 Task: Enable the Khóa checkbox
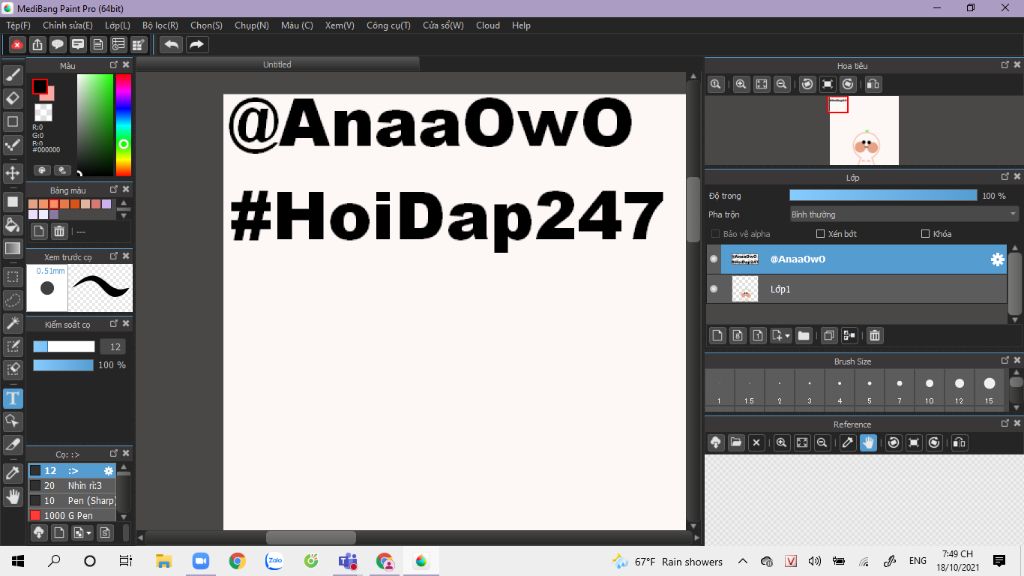[x=925, y=234]
